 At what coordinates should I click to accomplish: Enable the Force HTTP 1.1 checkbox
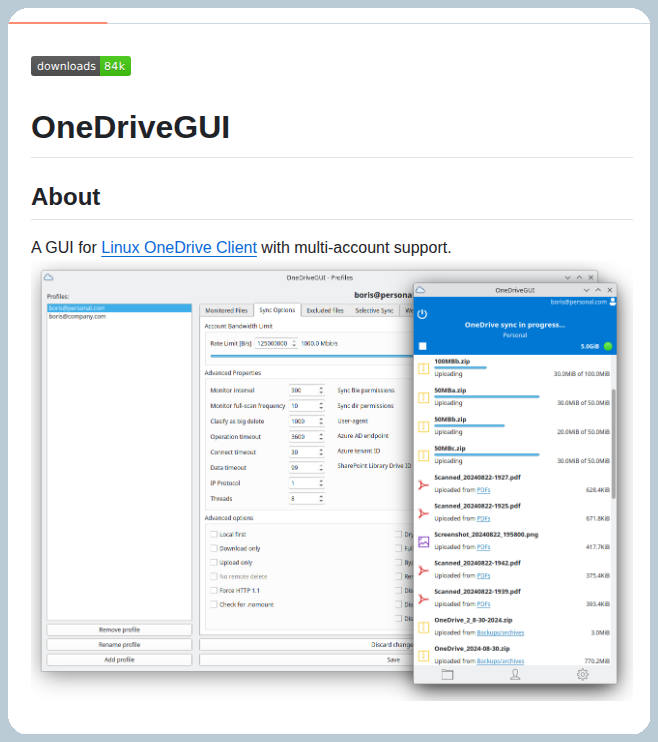[x=214, y=591]
